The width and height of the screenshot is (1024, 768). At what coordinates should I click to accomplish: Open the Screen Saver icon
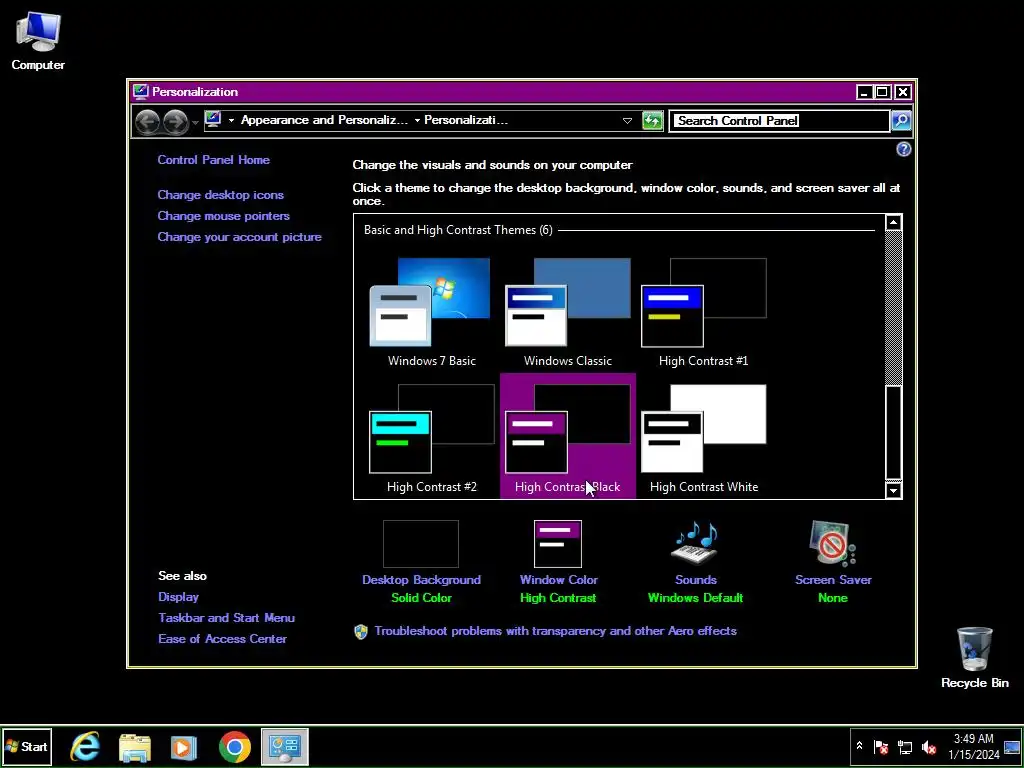click(x=833, y=543)
